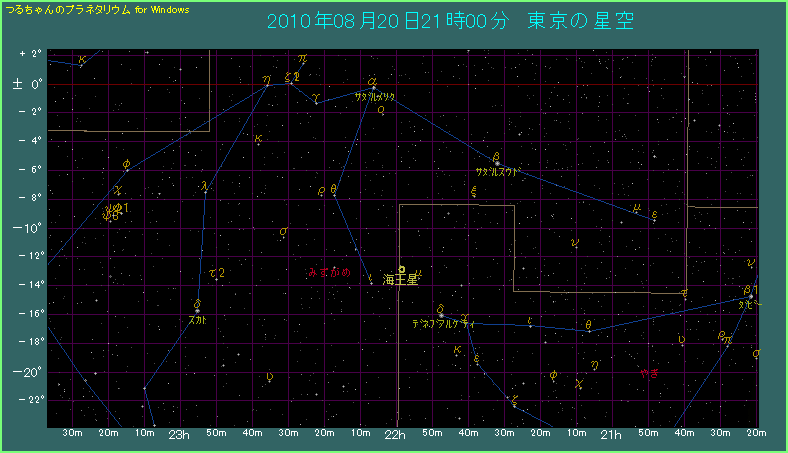Click the Neptune (海王星) planet marker
This screenshot has height=453, width=788.
click(401, 269)
